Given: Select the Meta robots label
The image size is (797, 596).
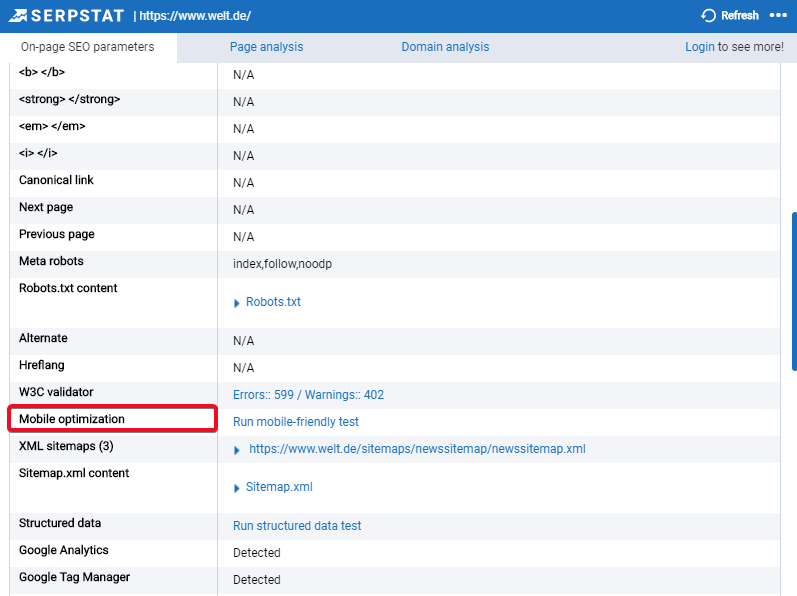Looking at the screenshot, I should click(51, 261).
